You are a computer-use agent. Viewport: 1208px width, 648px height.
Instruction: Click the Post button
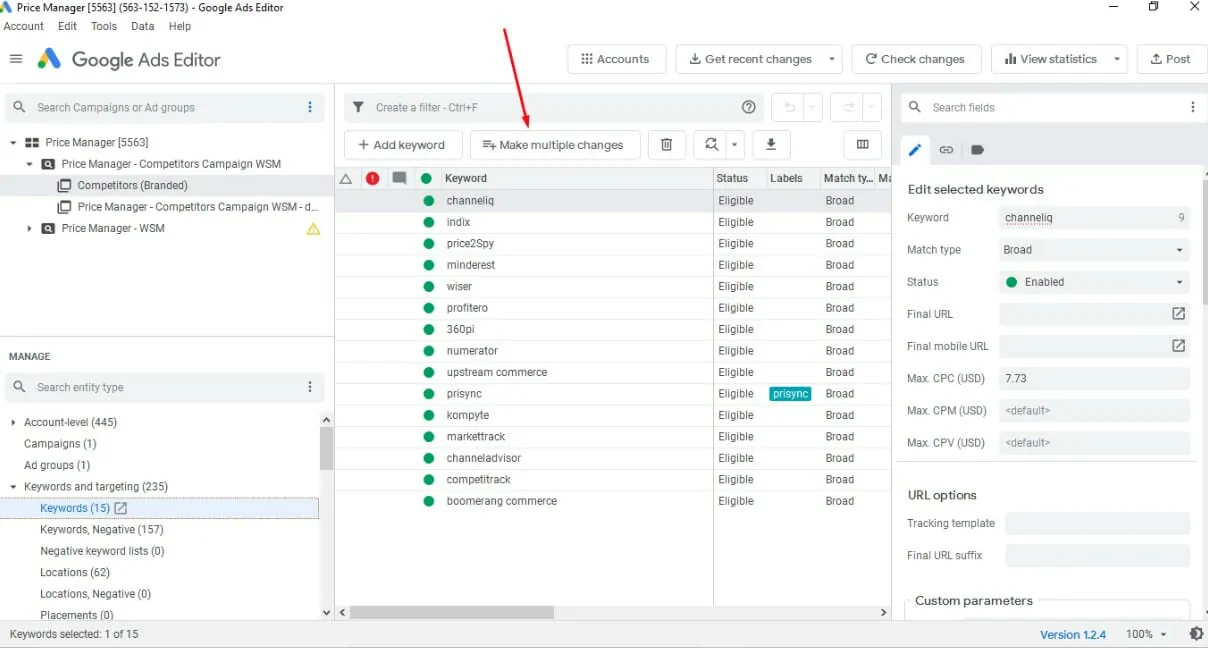pos(1172,59)
